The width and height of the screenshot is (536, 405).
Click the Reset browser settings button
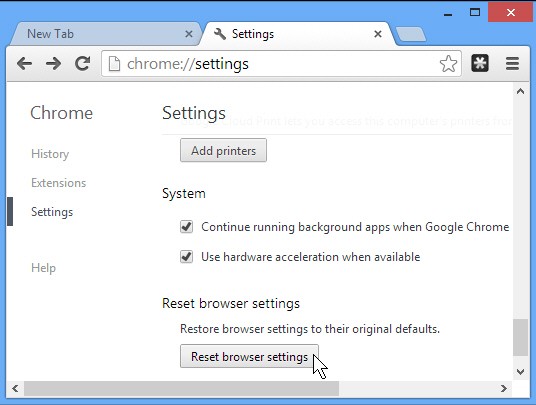249,356
